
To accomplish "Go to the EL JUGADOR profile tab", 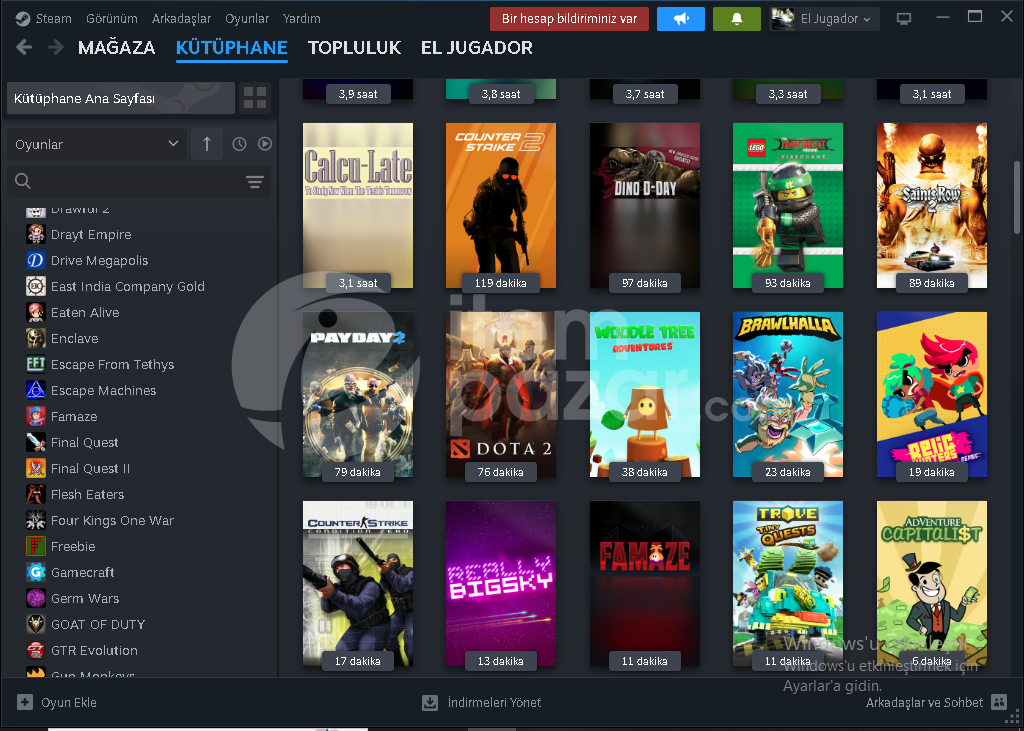I will tap(477, 48).
